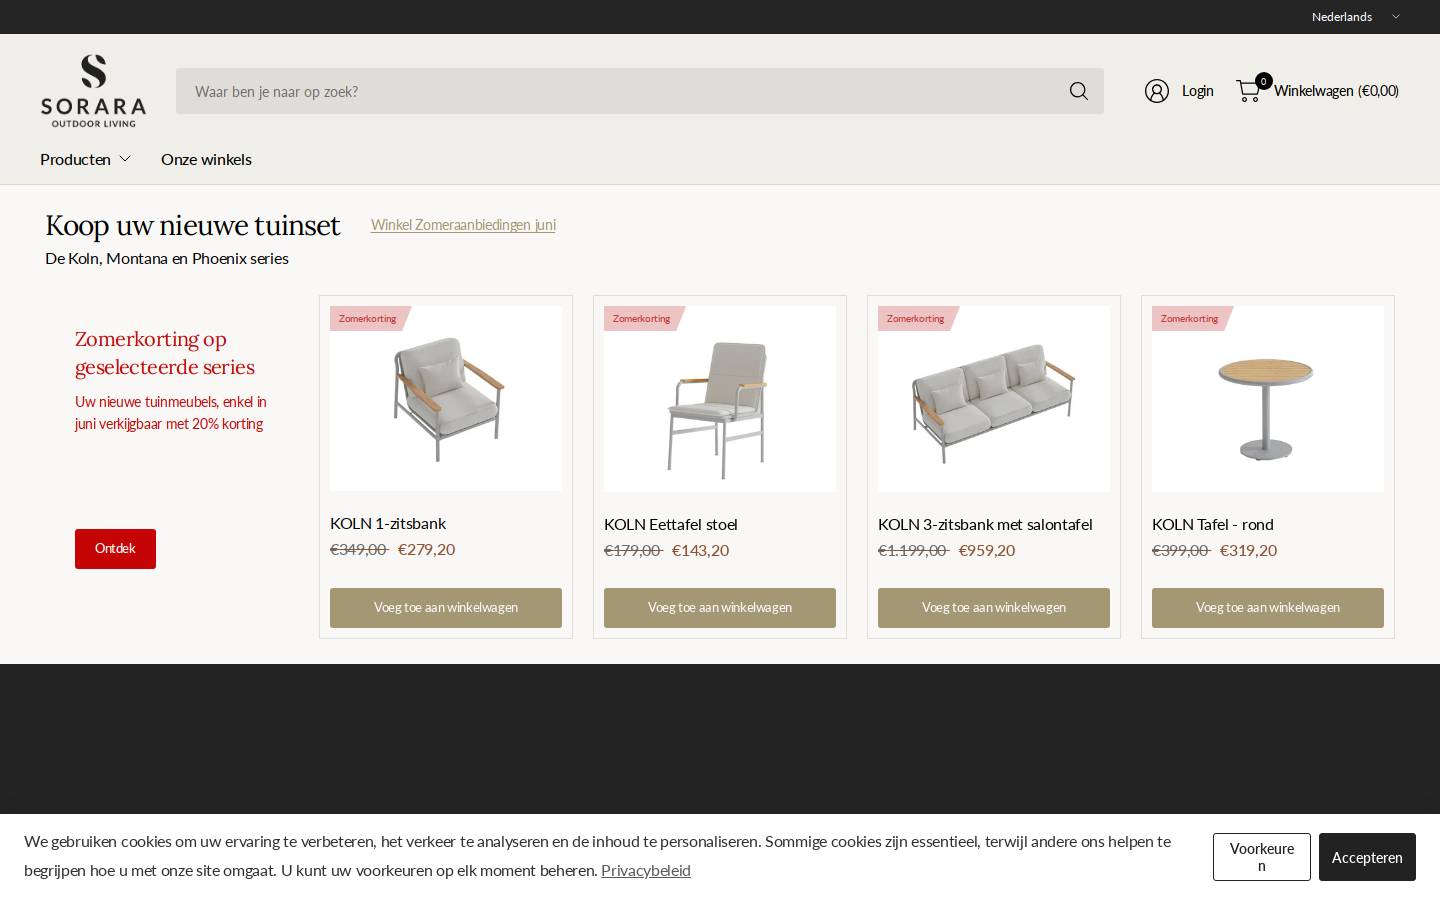This screenshot has width=1440, height=900.
Task: Expand the Producten menu chevron
Action: tap(125, 159)
